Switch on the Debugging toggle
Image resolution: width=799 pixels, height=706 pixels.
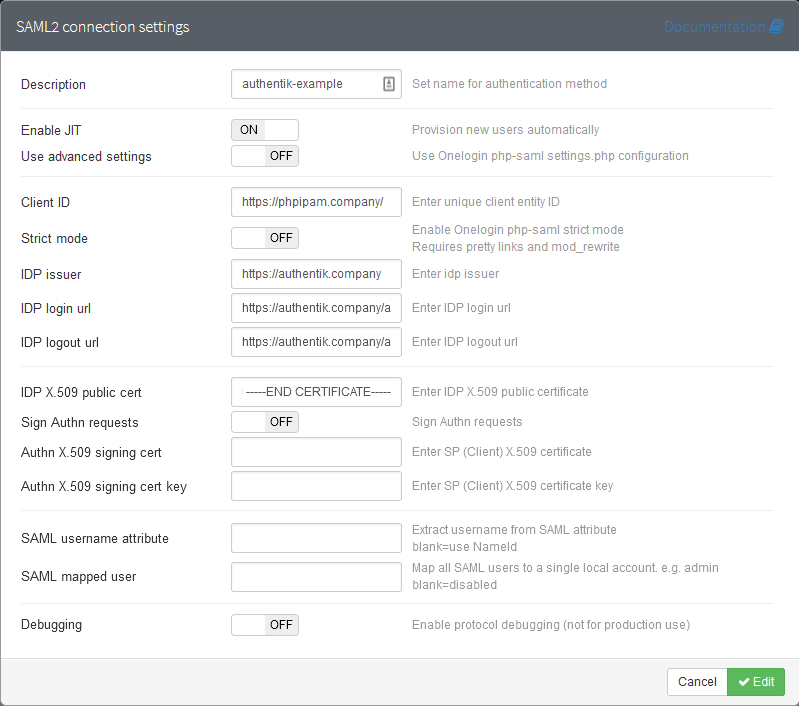click(x=265, y=625)
